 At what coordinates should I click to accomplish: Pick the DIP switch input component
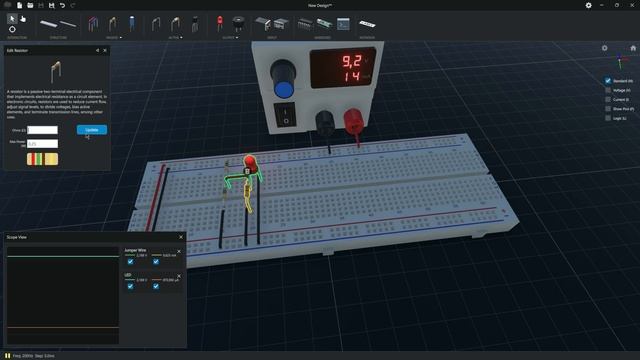pyautogui.click(x=280, y=24)
